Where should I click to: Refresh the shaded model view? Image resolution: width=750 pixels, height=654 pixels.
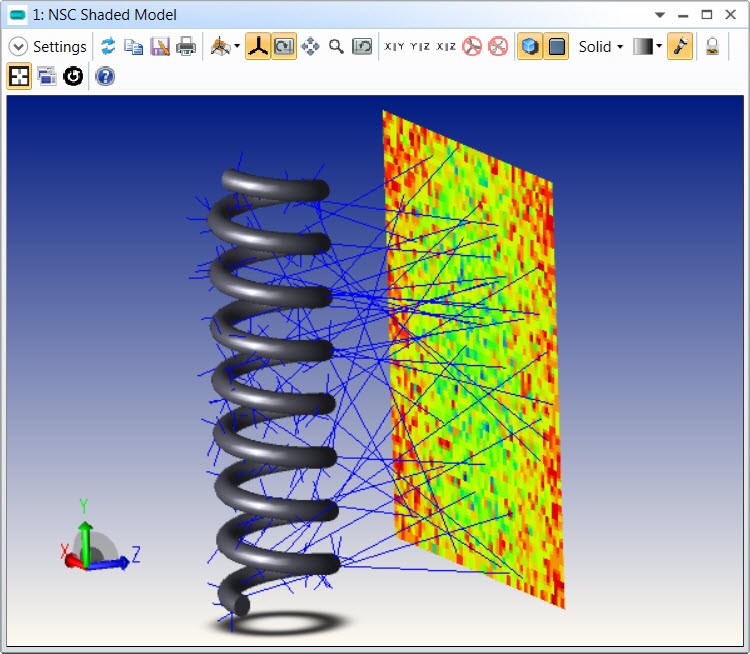tap(108, 46)
